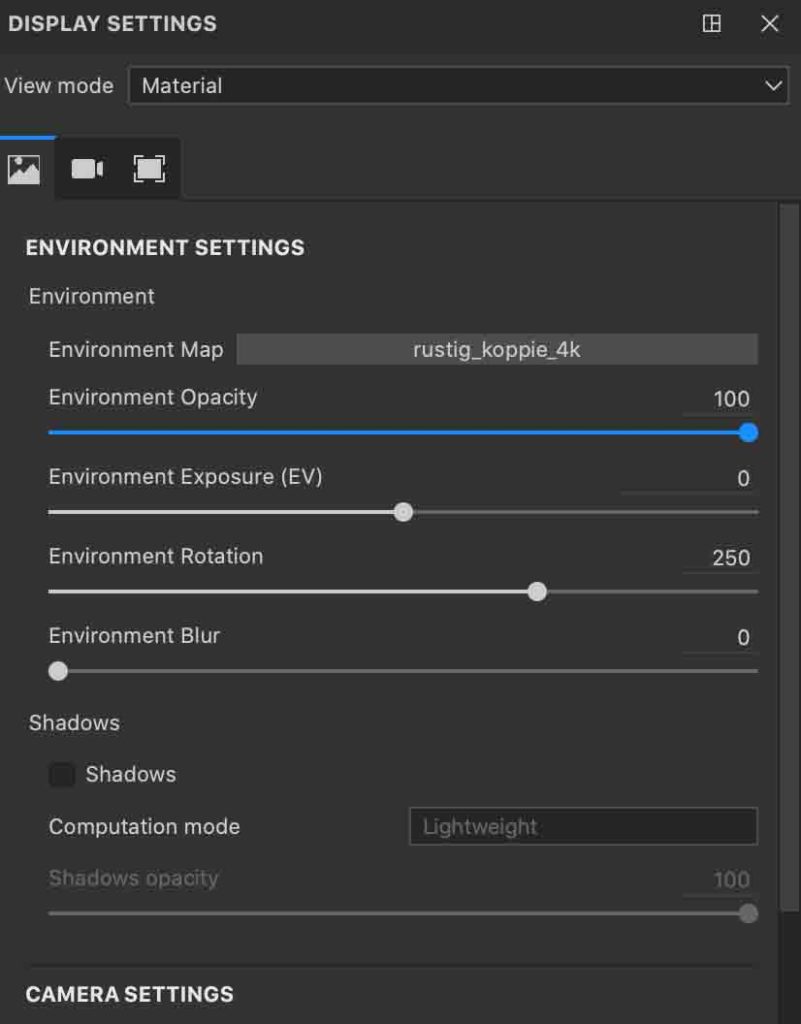Click the CAMERA SETTINGS section header

click(x=130, y=994)
